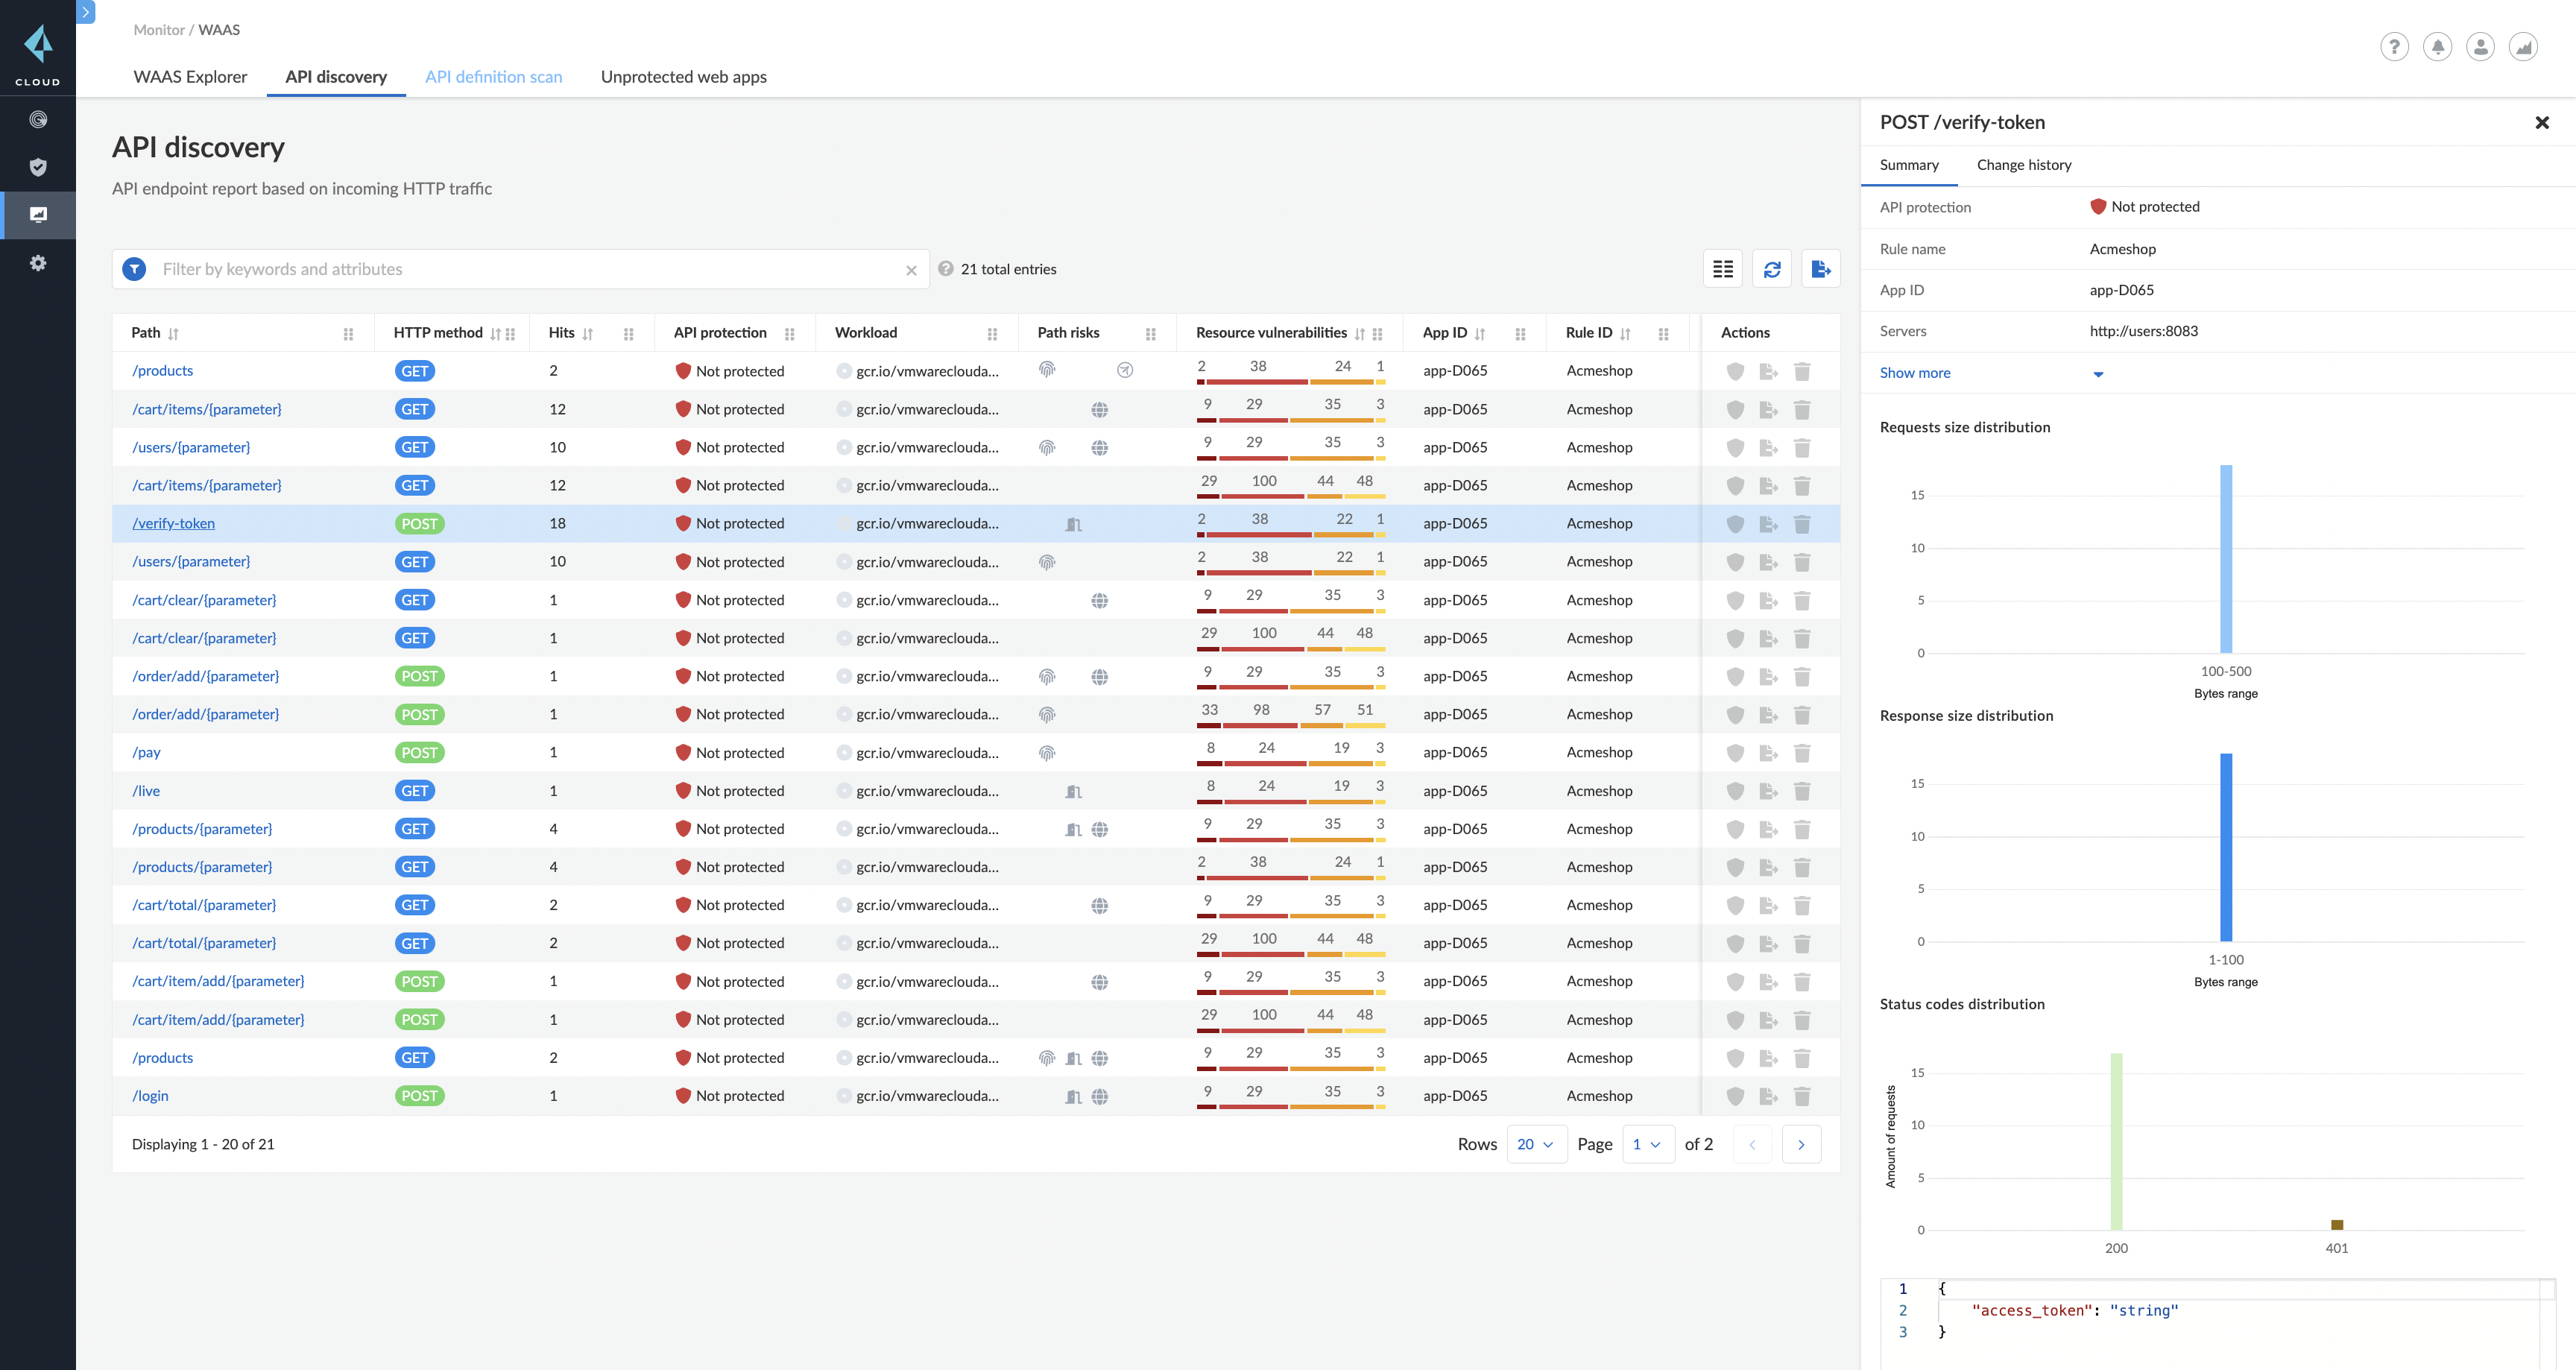Image resolution: width=2576 pixels, height=1370 pixels.
Task: Switch to WAAS Explorer tab
Action: click(190, 77)
